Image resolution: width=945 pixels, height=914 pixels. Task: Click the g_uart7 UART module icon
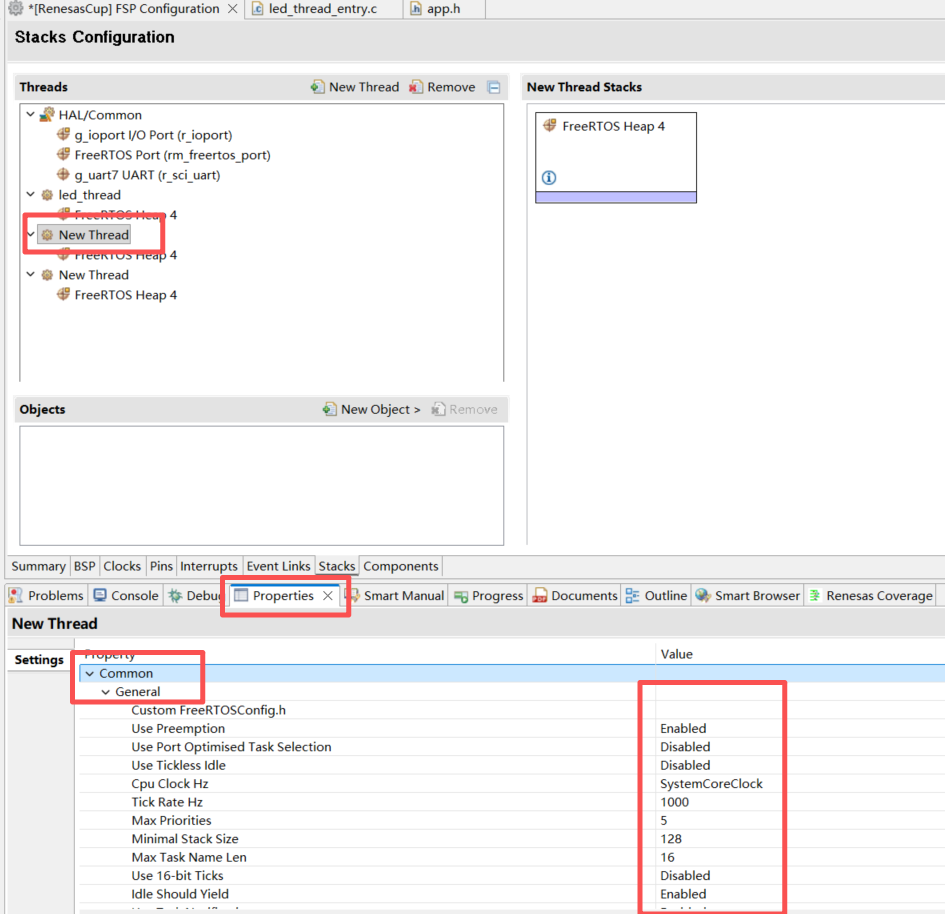(63, 174)
